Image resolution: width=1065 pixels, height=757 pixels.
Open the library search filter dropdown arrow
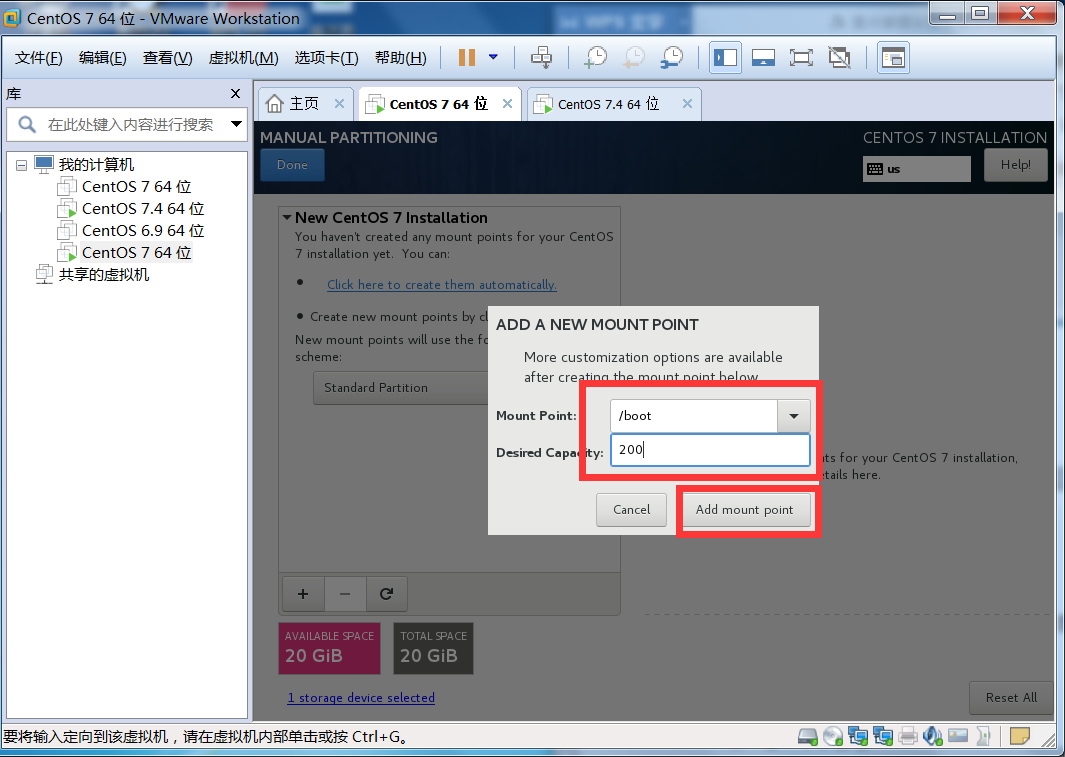pos(236,124)
